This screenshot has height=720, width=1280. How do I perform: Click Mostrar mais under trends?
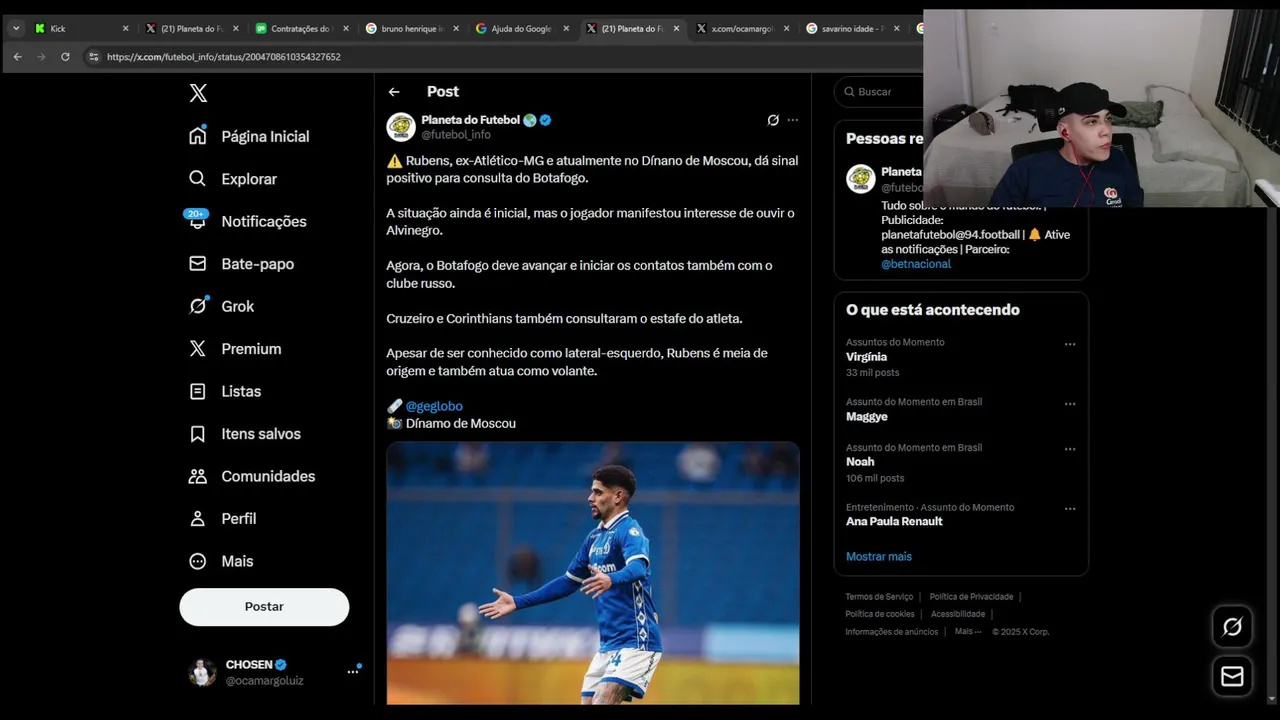click(x=879, y=556)
